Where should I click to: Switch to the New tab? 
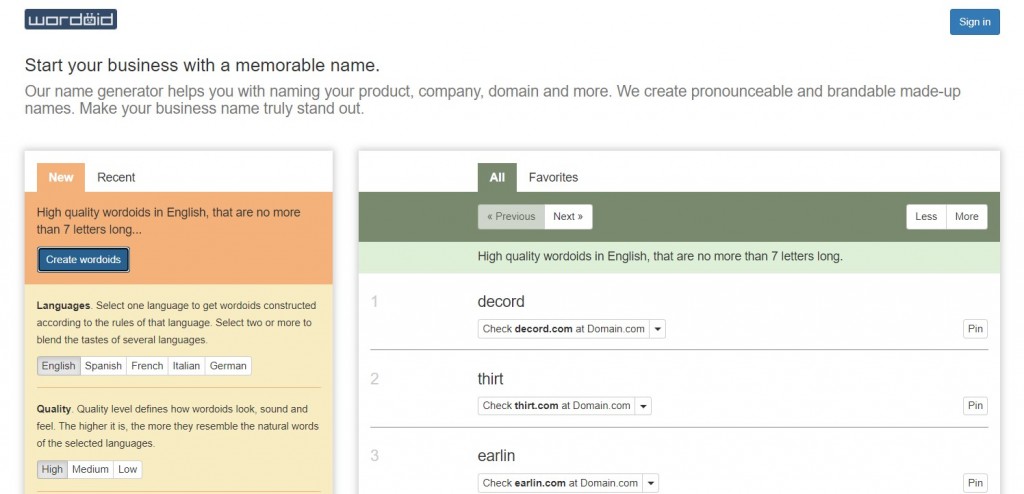pyautogui.click(x=61, y=177)
